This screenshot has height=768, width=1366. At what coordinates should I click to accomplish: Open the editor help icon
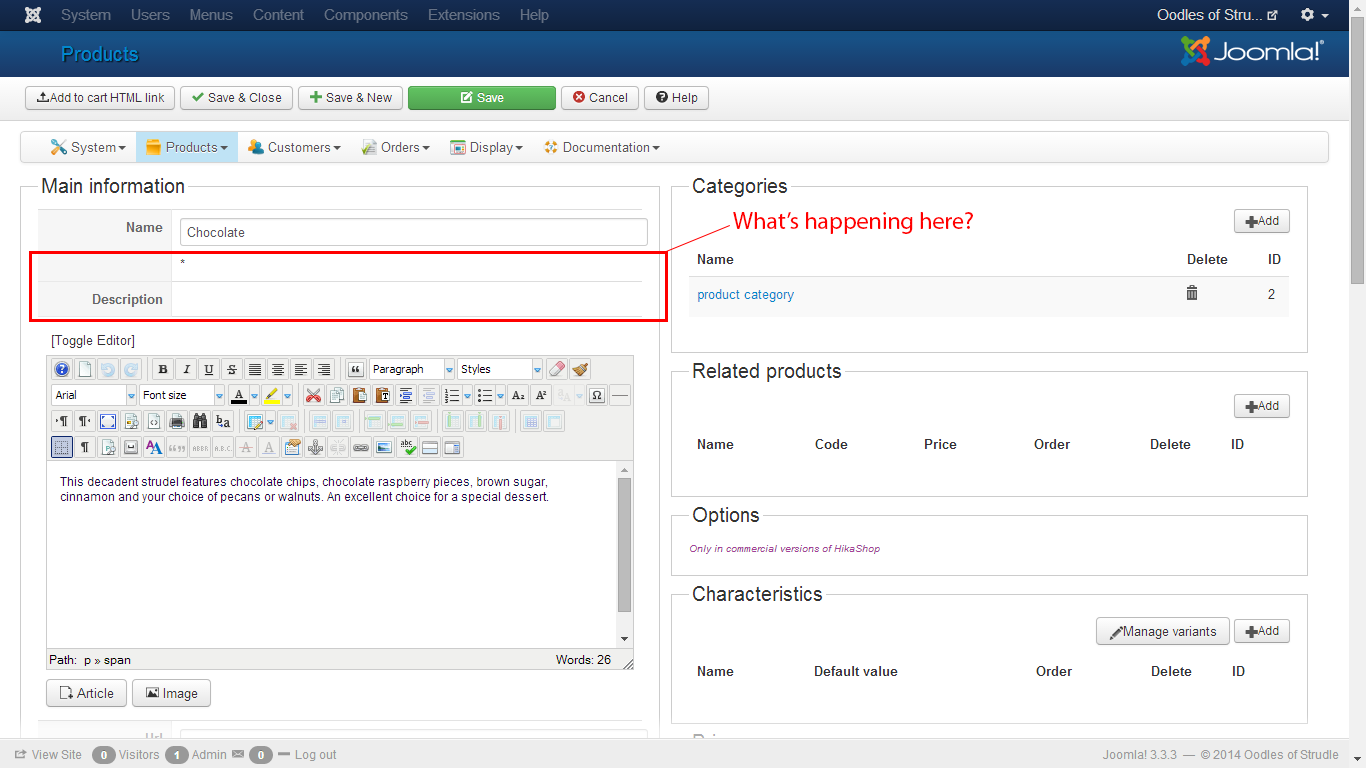(x=62, y=369)
